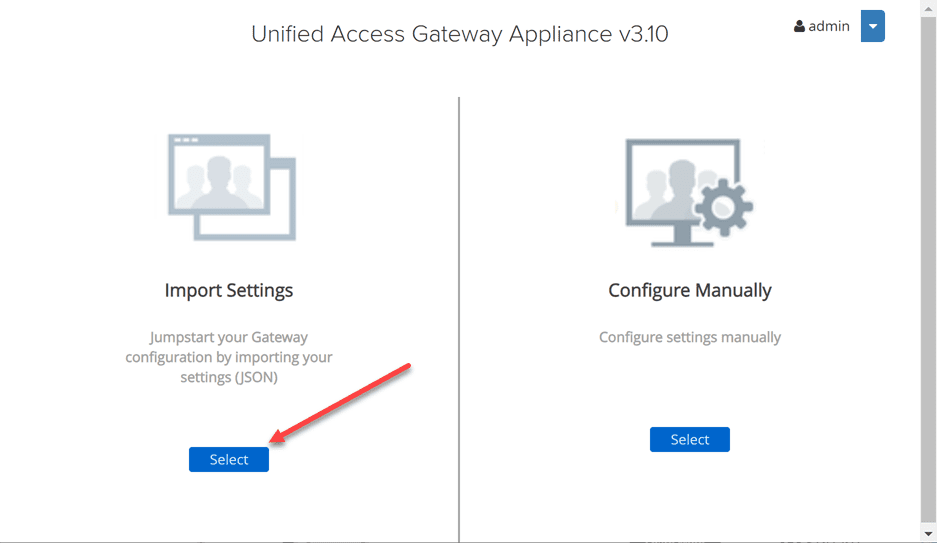This screenshot has height=543, width=937.
Task: Click the scrollbar up arrow
Action: point(929,6)
